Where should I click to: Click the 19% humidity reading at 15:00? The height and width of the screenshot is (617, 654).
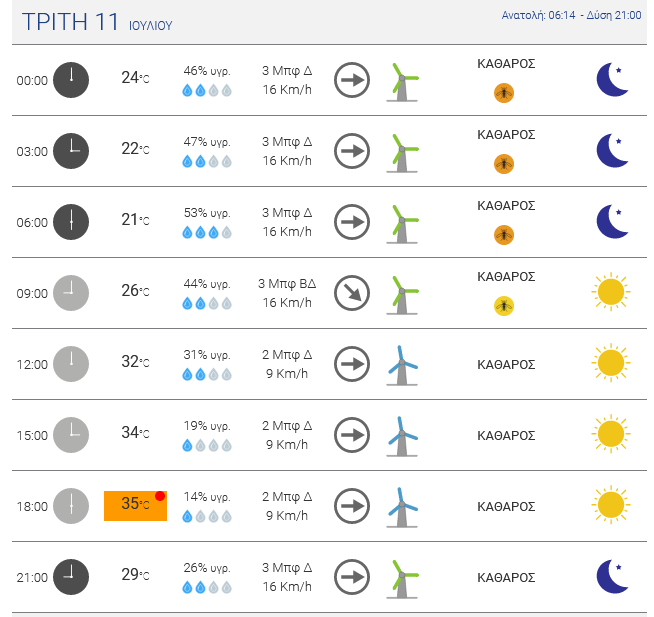(x=207, y=425)
